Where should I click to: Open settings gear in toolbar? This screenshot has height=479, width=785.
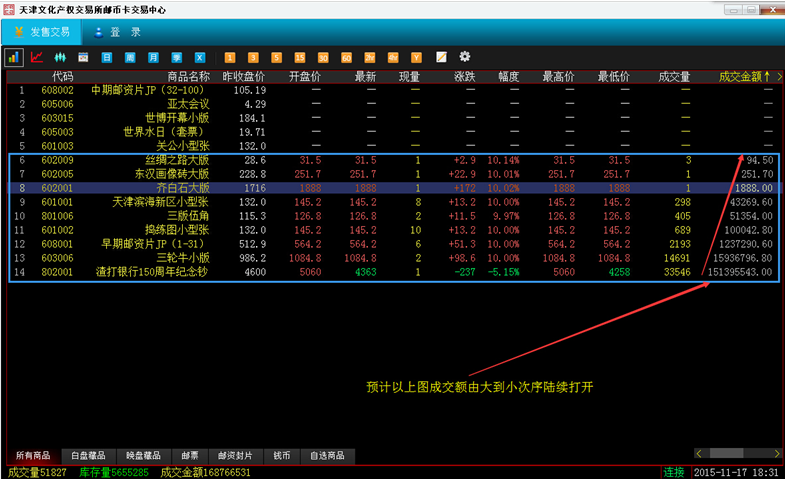tap(464, 57)
